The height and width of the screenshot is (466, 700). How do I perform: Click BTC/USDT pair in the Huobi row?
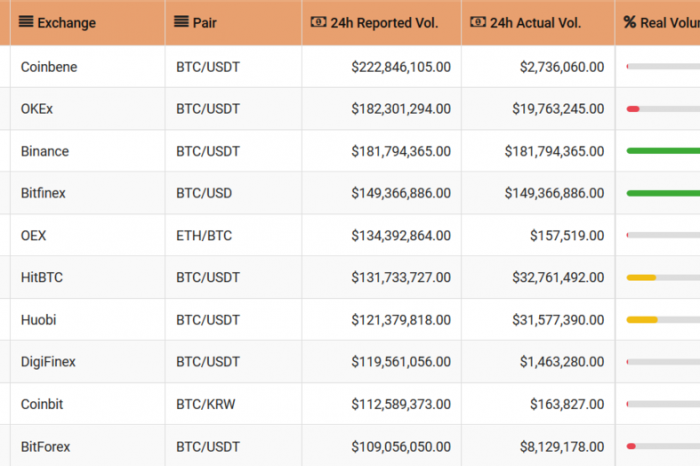point(208,320)
